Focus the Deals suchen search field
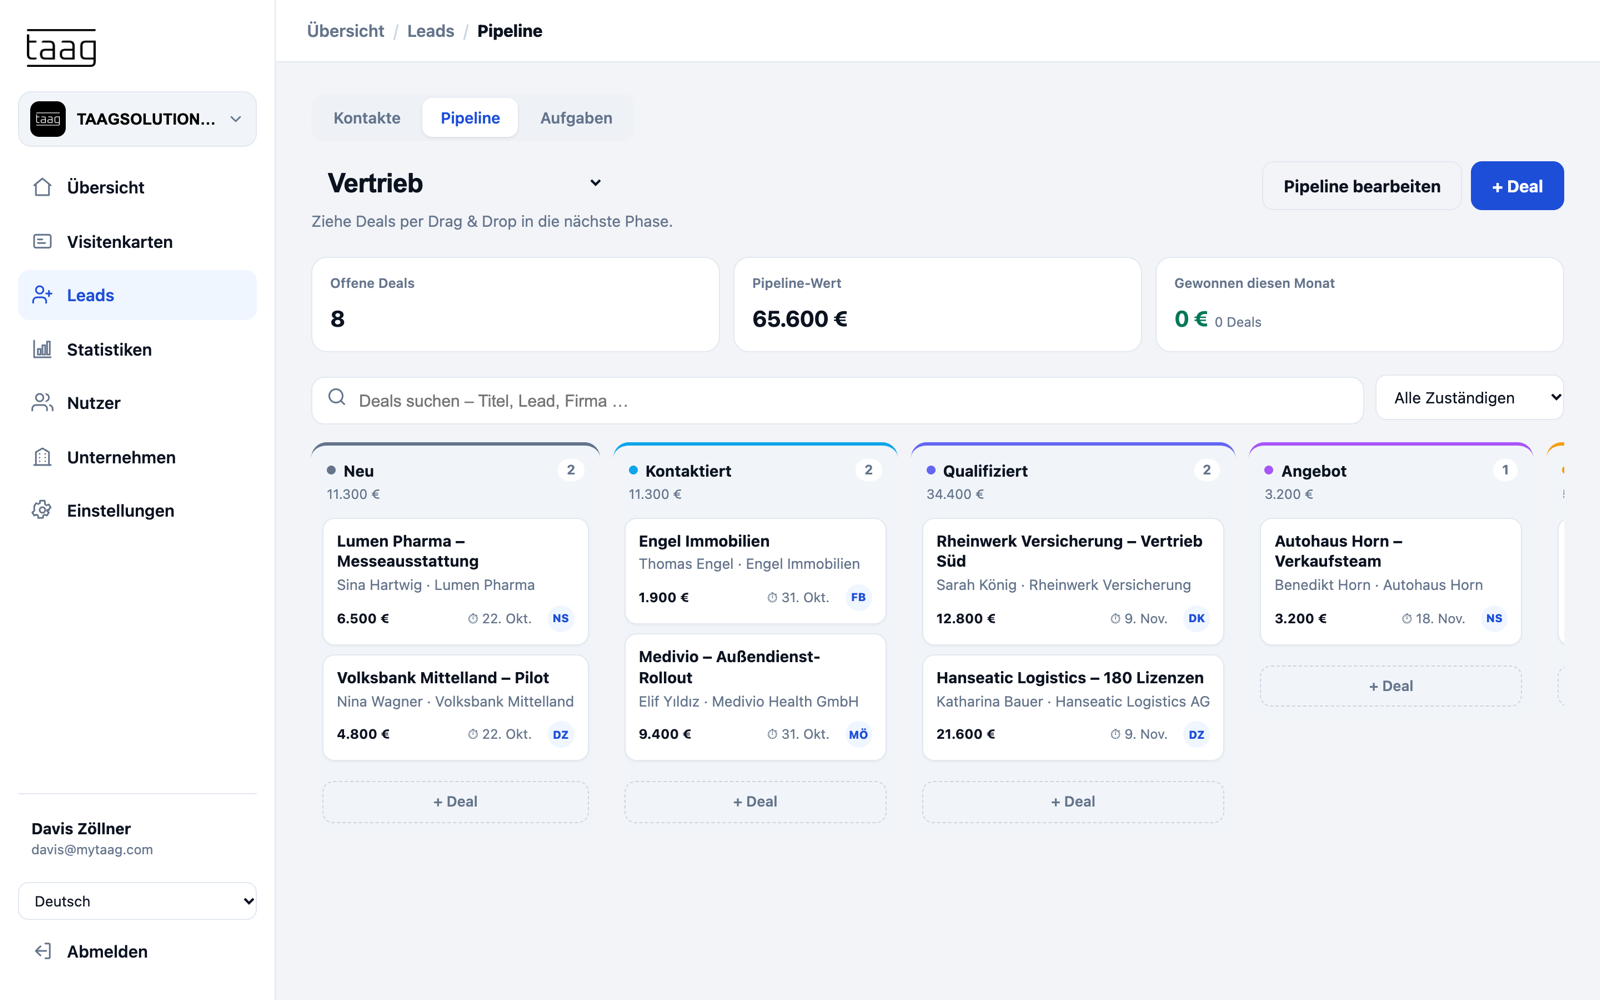The width and height of the screenshot is (1600, 1000). 838,400
